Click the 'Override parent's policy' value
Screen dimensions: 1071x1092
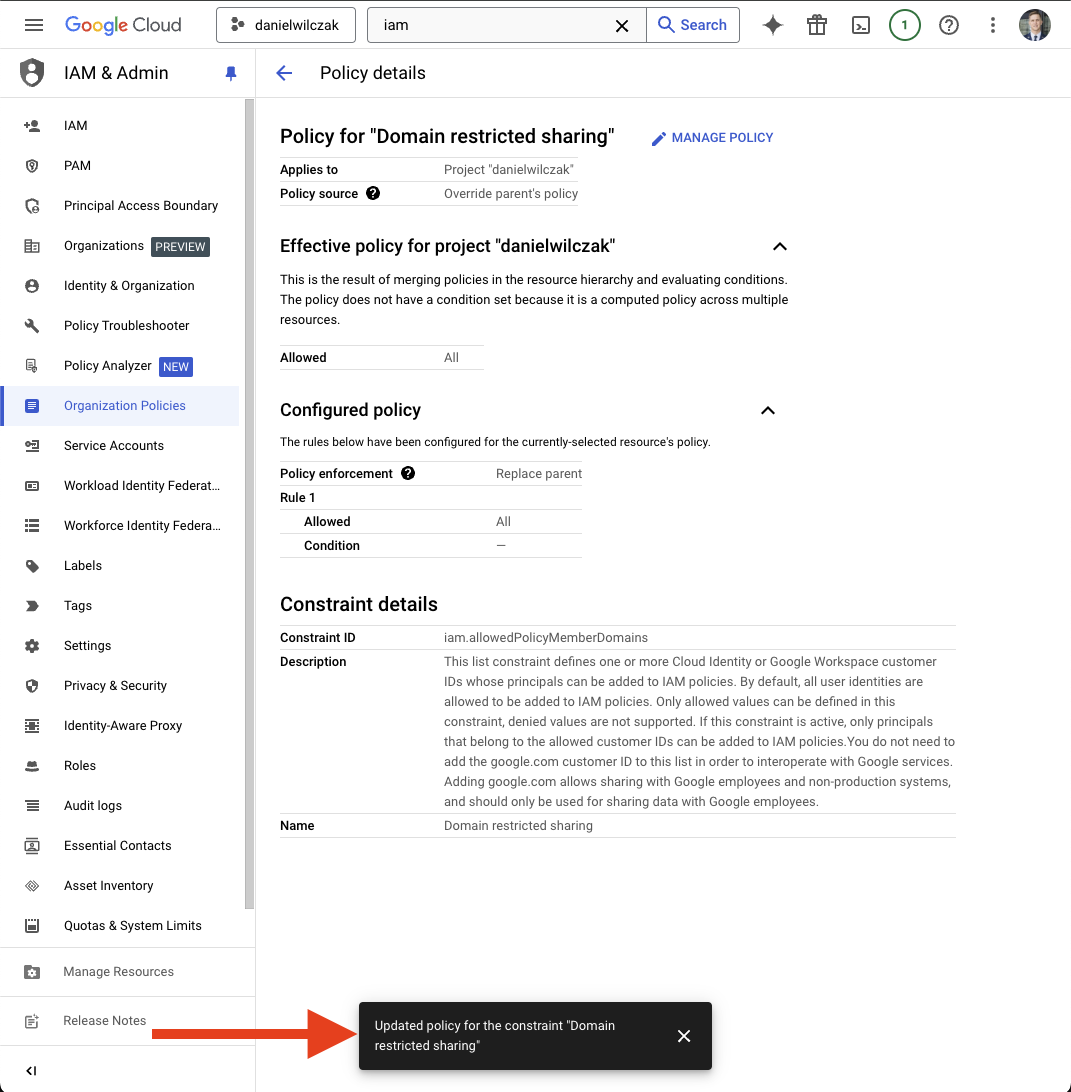pyautogui.click(x=511, y=194)
